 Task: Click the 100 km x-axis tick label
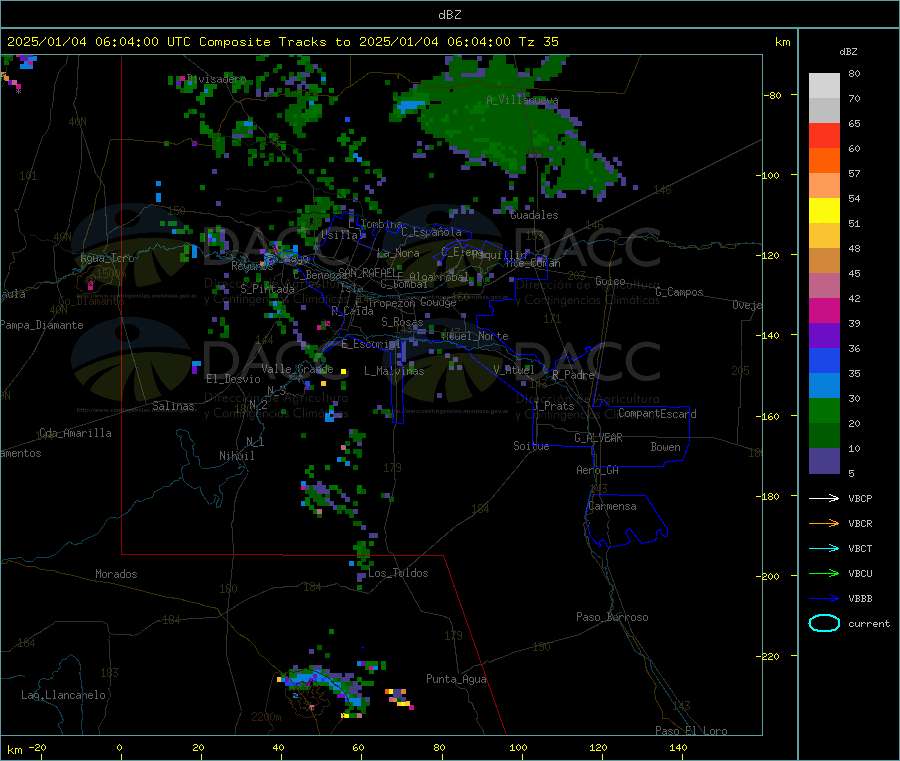tap(518, 748)
